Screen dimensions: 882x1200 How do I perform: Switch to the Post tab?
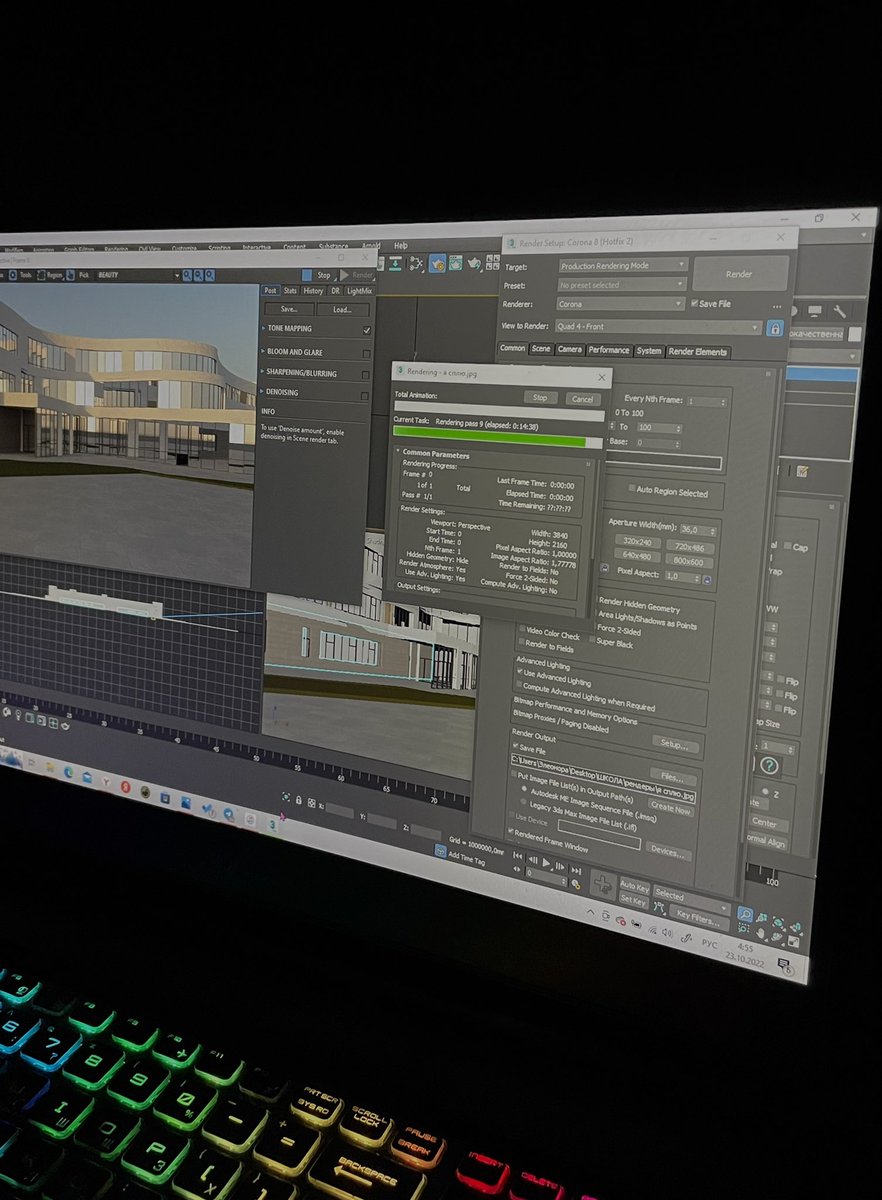coord(269,290)
